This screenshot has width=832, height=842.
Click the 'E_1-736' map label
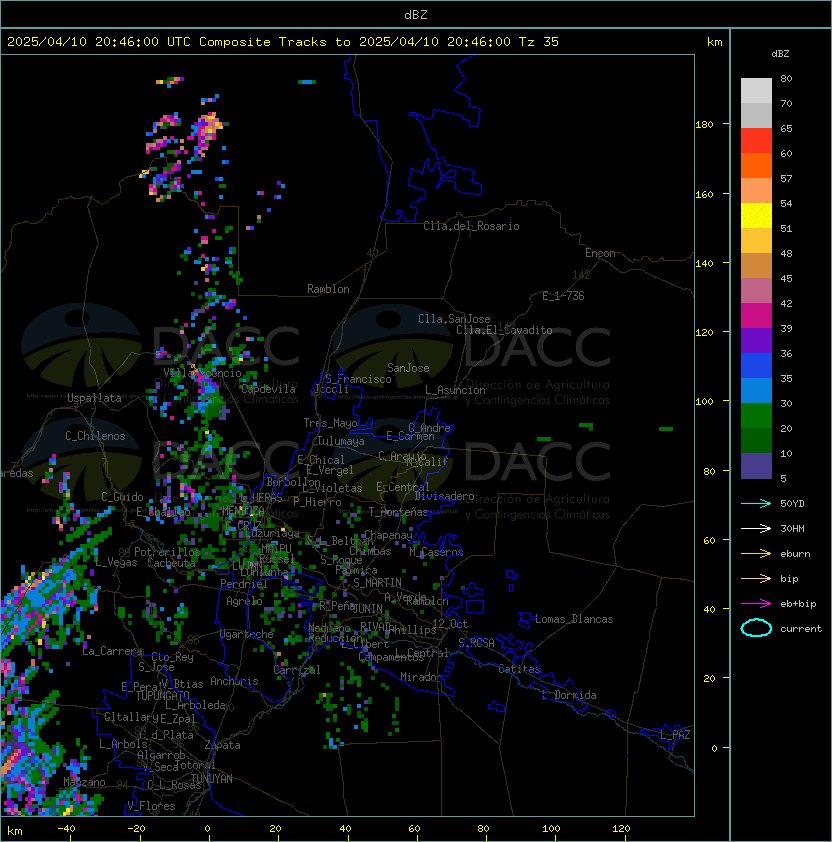coord(563,296)
